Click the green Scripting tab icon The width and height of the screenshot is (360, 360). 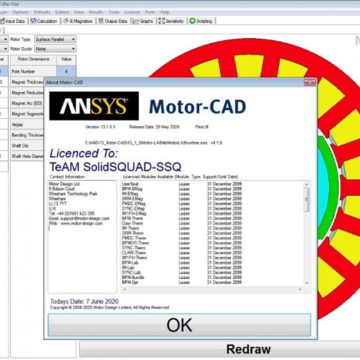tap(192, 21)
